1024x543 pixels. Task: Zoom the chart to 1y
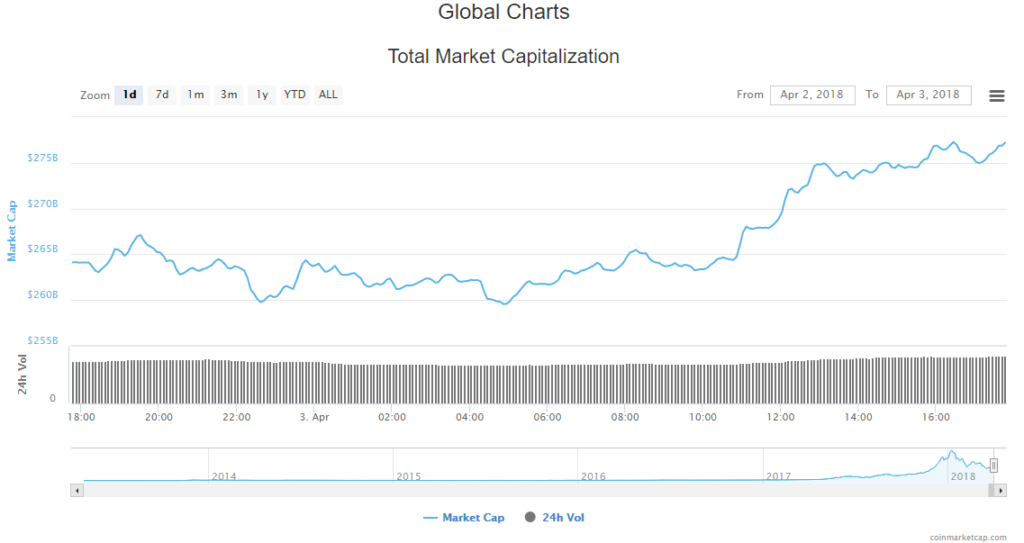(x=262, y=95)
